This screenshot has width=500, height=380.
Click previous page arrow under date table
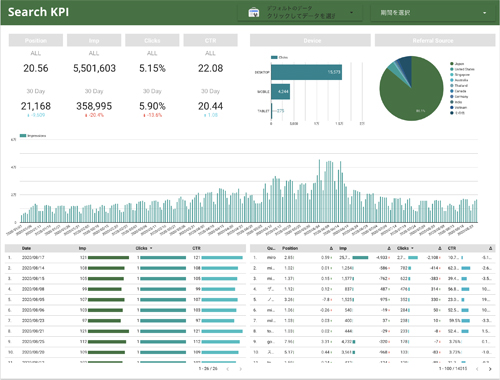click(x=228, y=369)
